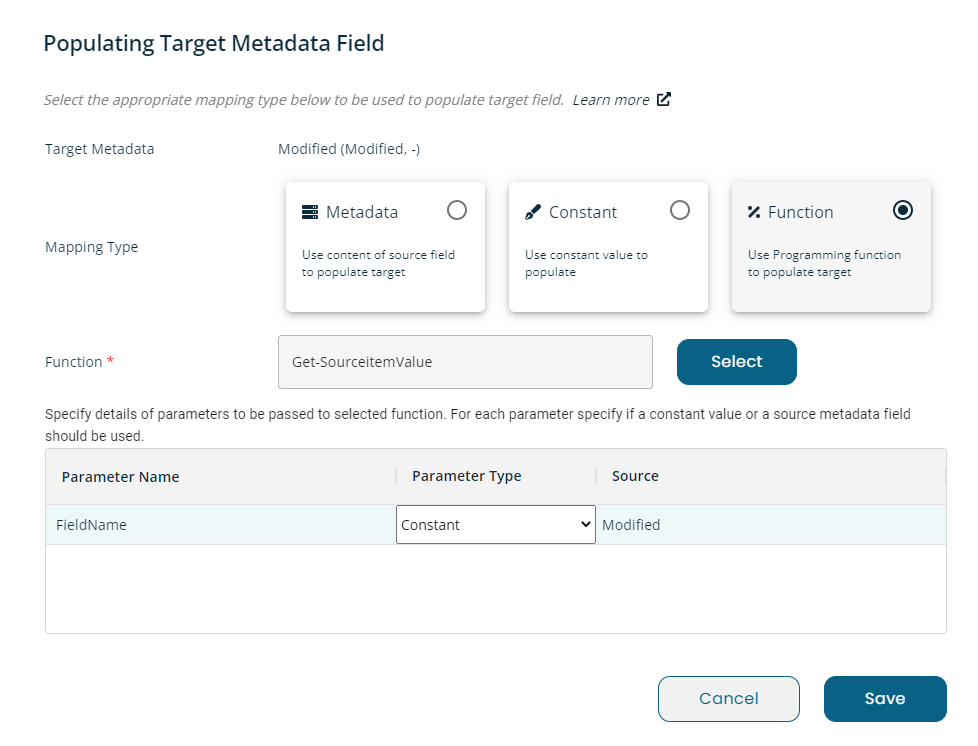Click the Constant pen icon

click(x=533, y=212)
